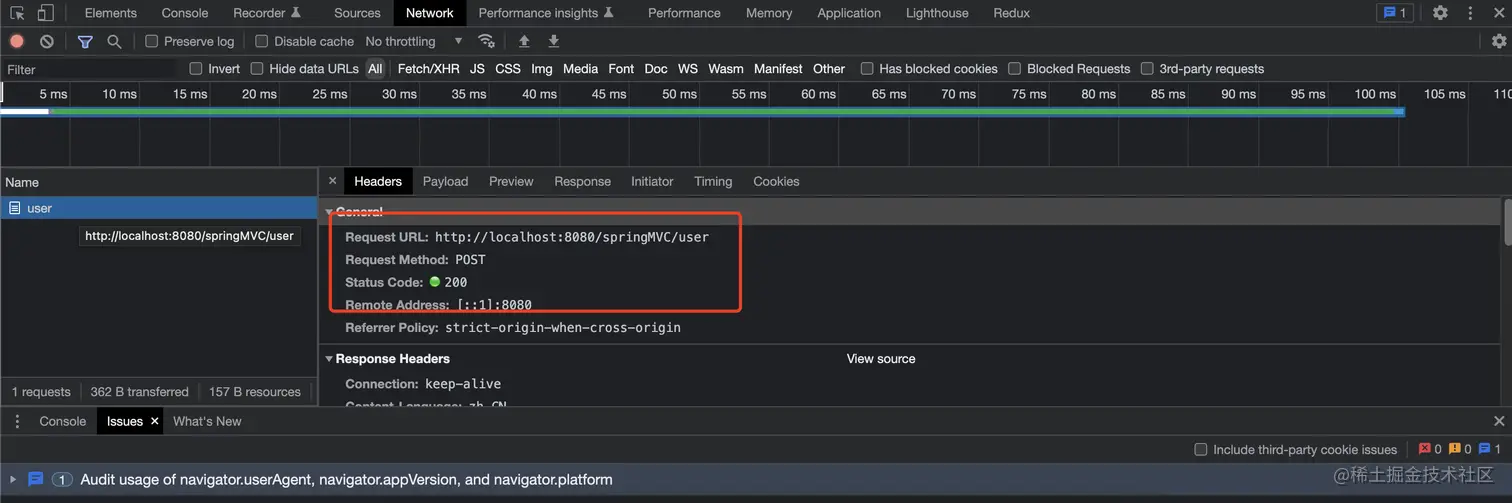Image resolution: width=1512 pixels, height=503 pixels.
Task: Export HAR file with download arrow
Action: [554, 41]
